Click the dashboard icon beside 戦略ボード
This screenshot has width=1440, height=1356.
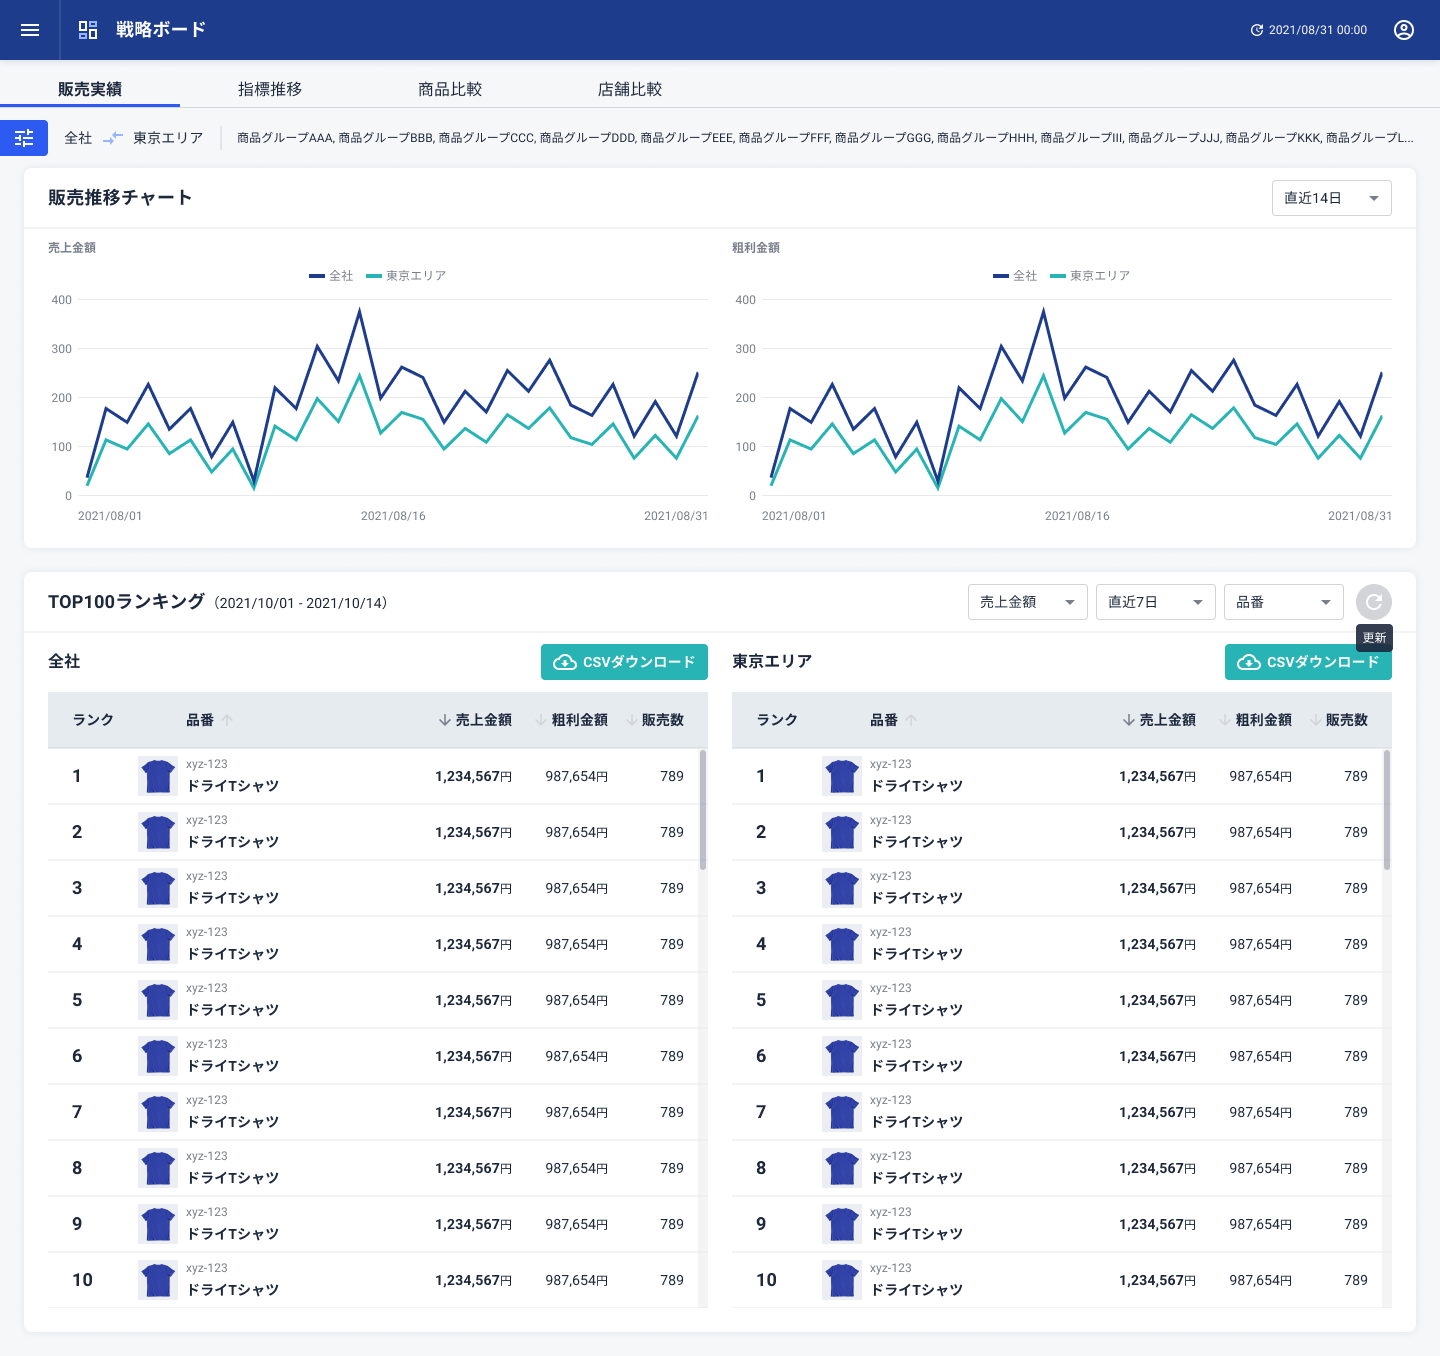coord(88,30)
